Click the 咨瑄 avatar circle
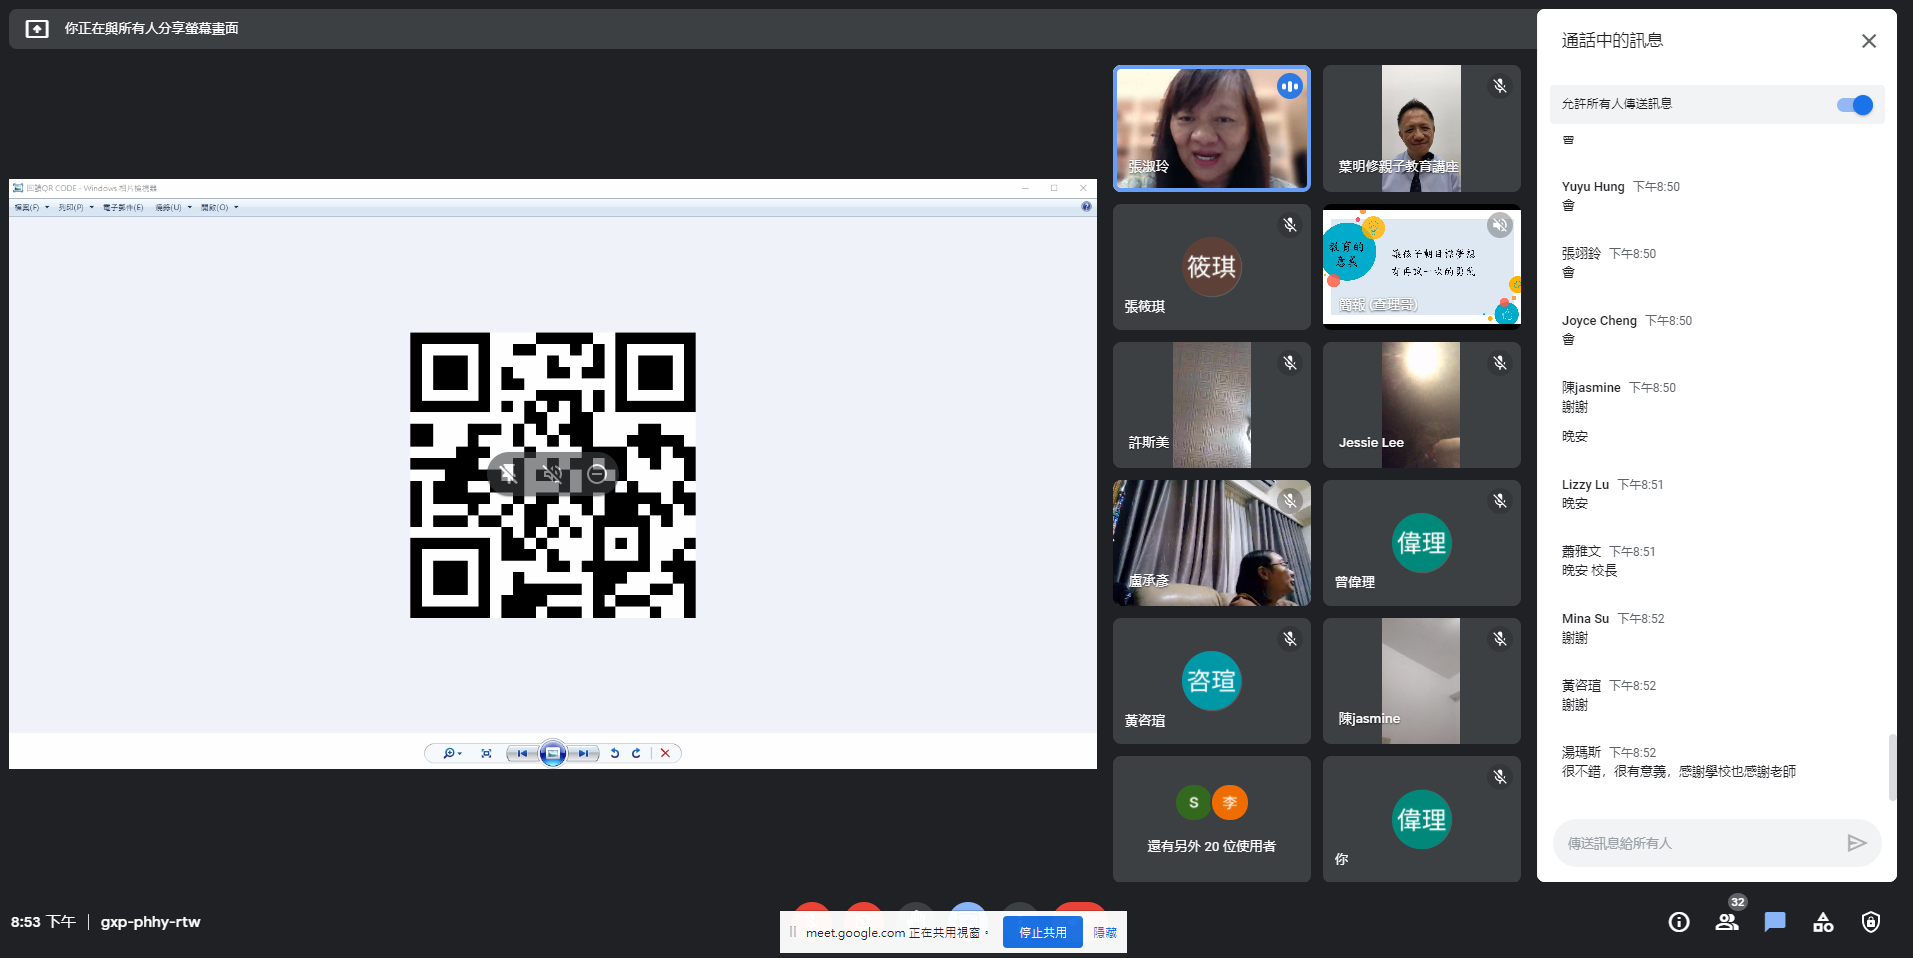This screenshot has width=1913, height=958. 1212,681
